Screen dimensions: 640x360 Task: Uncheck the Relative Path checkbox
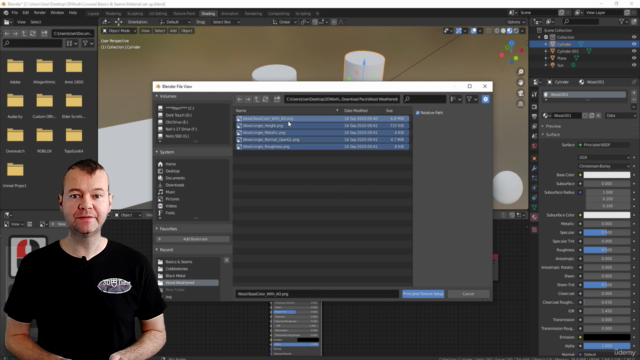click(418, 113)
